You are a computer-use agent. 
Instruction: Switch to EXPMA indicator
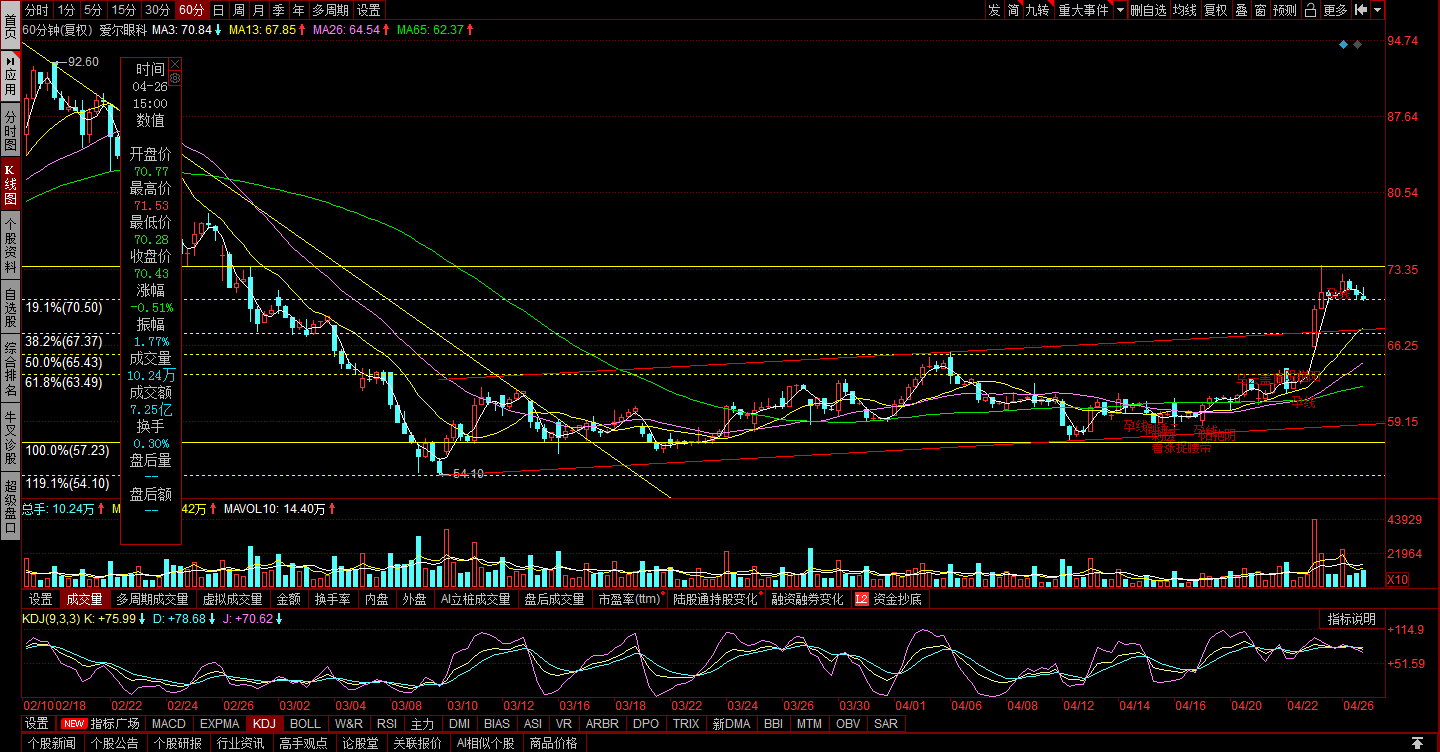pyautogui.click(x=219, y=723)
